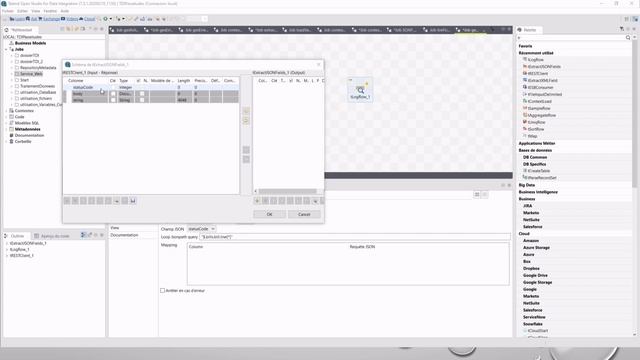Expand the Métadonnées tree node

pyautogui.click(x=7, y=129)
